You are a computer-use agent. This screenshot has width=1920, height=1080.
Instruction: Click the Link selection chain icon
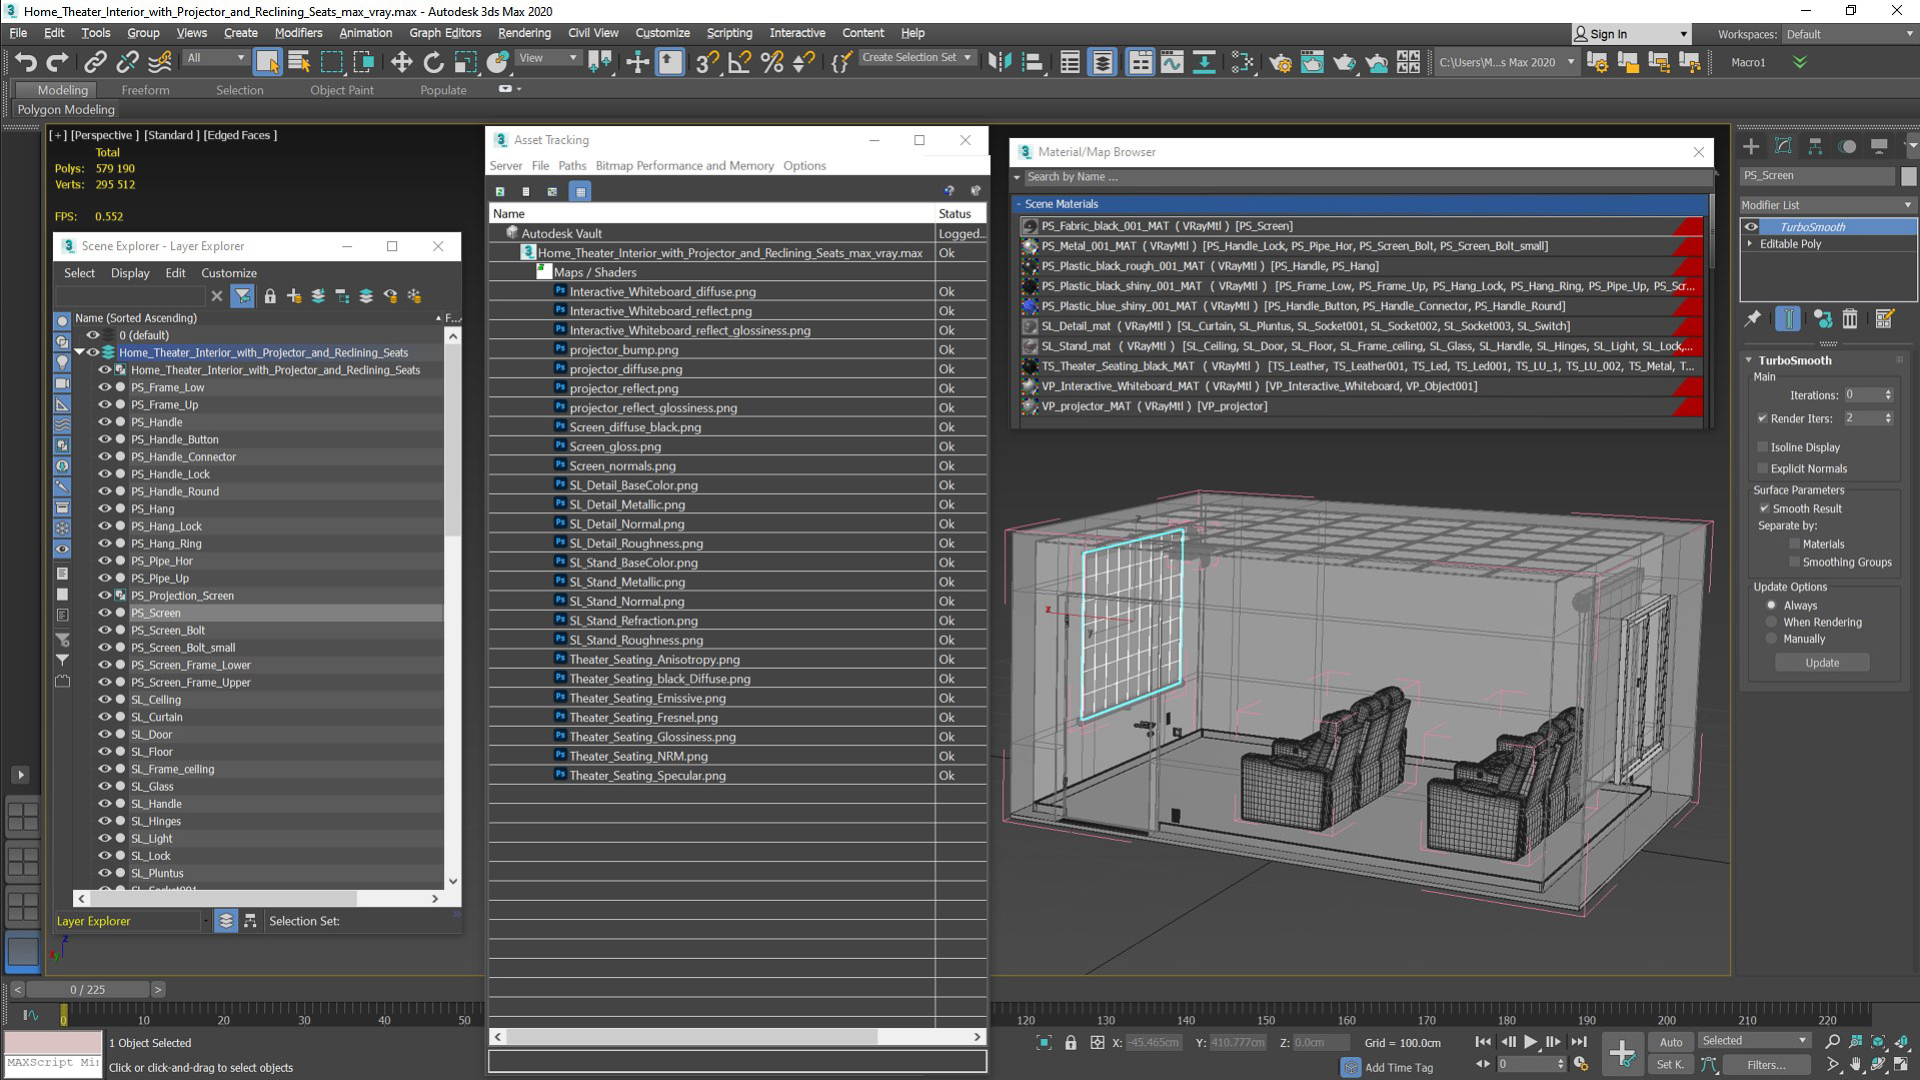95,62
